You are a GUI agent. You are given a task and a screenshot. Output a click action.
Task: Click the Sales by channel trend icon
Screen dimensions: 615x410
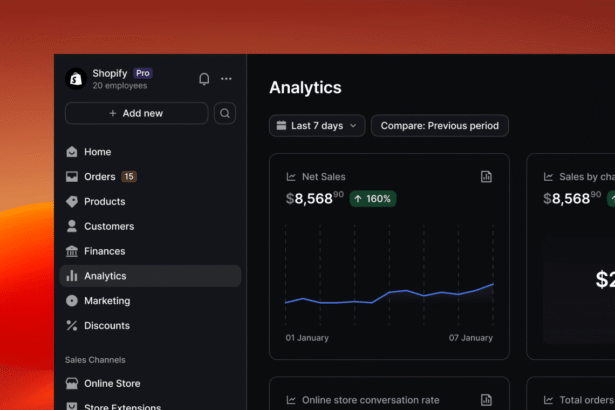(x=548, y=177)
